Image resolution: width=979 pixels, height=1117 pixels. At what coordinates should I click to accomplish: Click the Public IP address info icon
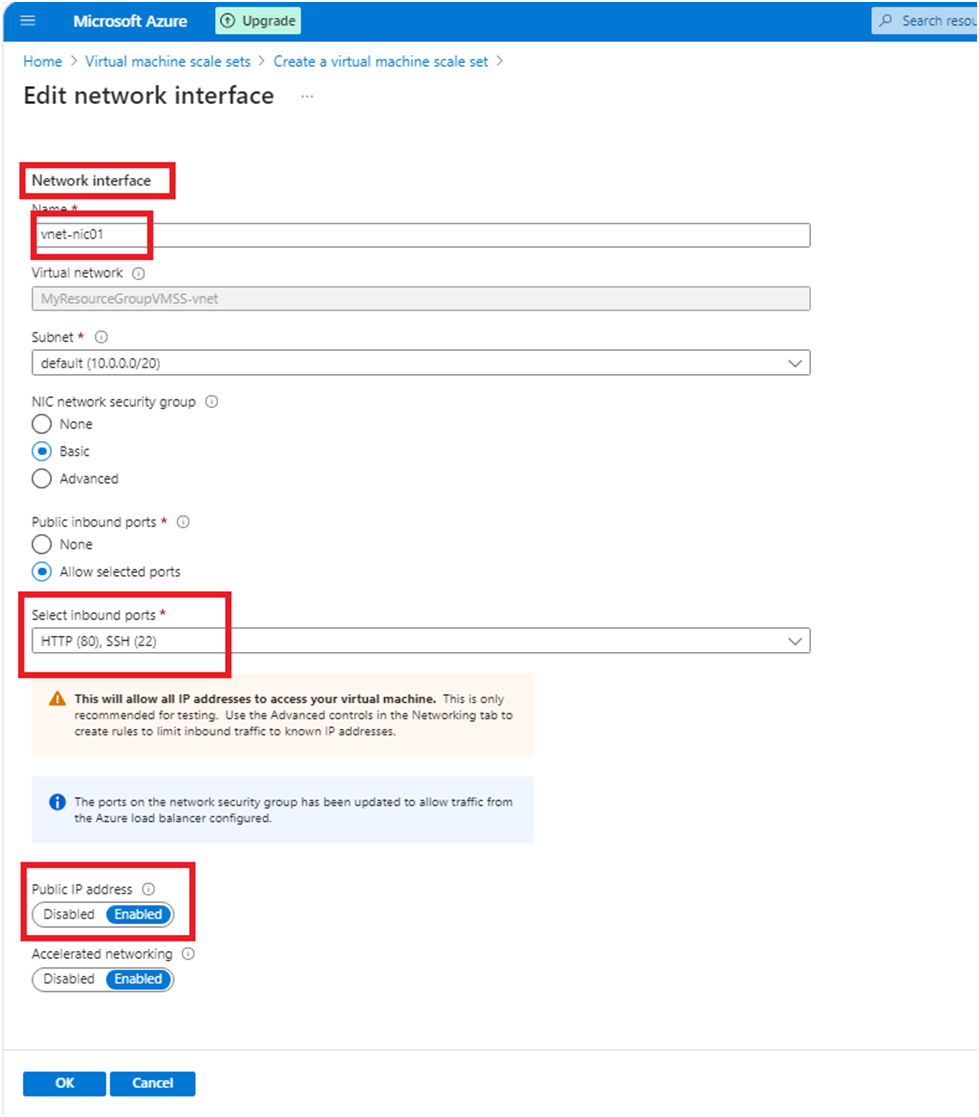149,889
